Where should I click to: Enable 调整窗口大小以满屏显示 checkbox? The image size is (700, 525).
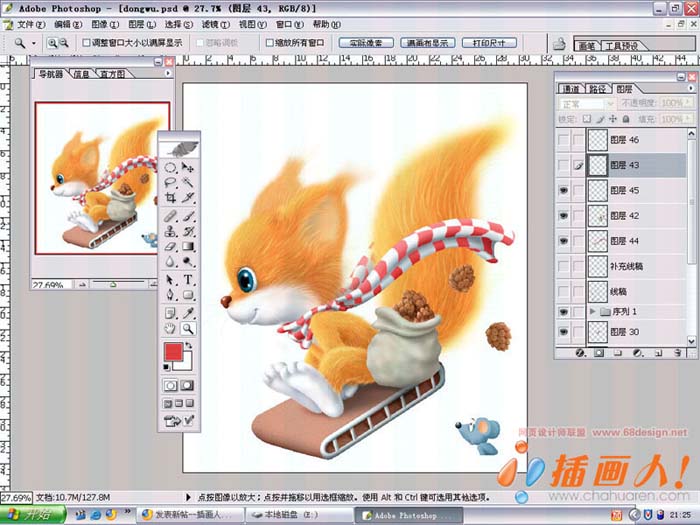87,43
